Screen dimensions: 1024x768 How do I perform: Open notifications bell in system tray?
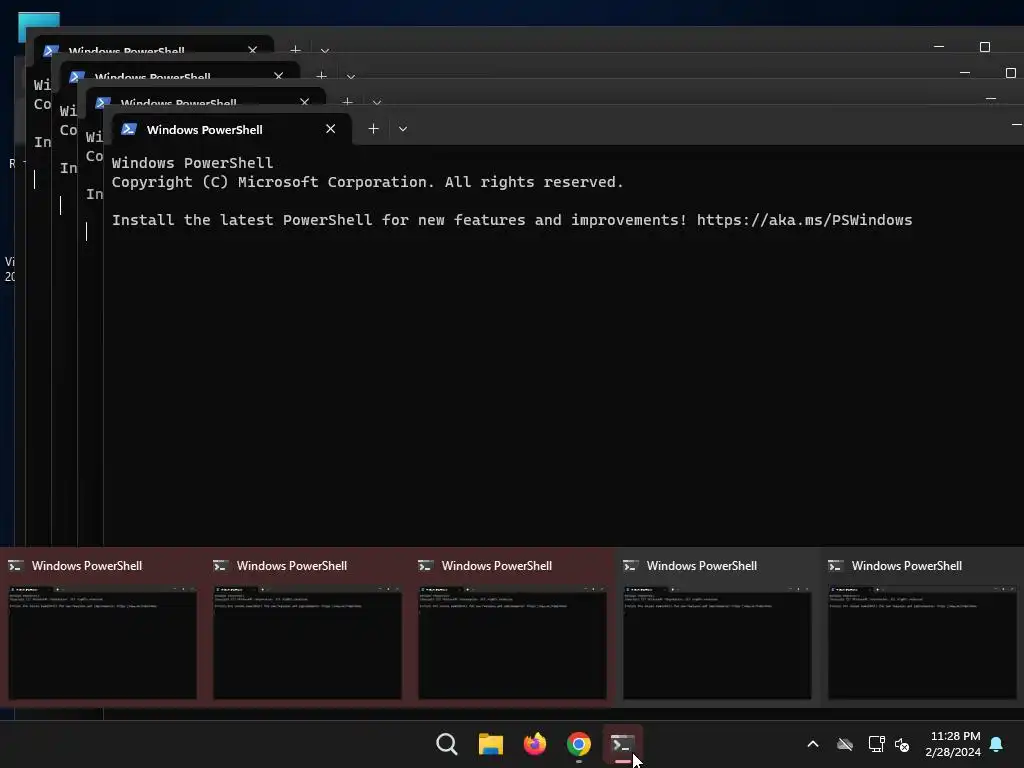pos(997,744)
